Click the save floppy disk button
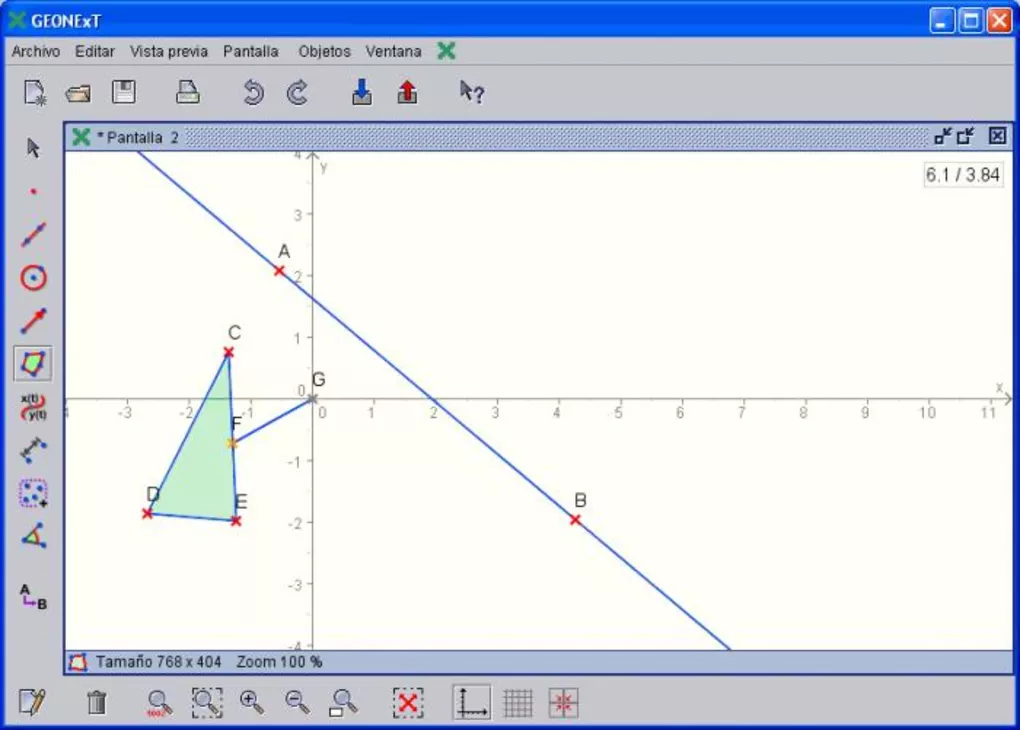The height and width of the screenshot is (730, 1020). point(124,93)
